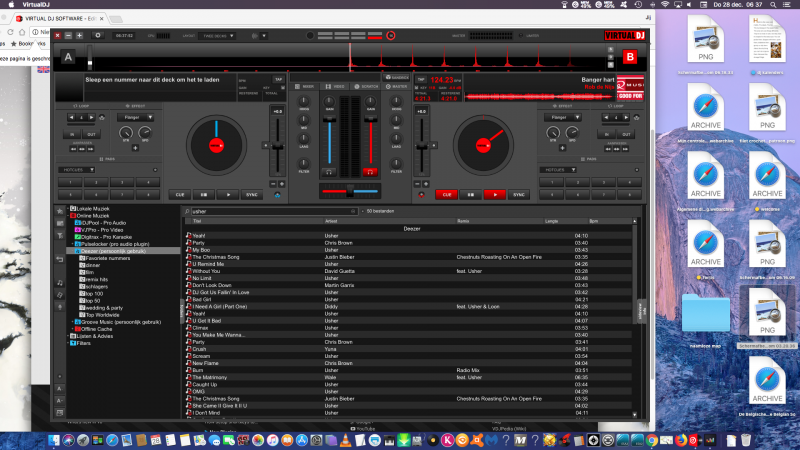This screenshot has width=800, height=450.
Task: Toggle deck A loop OUT button
Action: coord(91,135)
